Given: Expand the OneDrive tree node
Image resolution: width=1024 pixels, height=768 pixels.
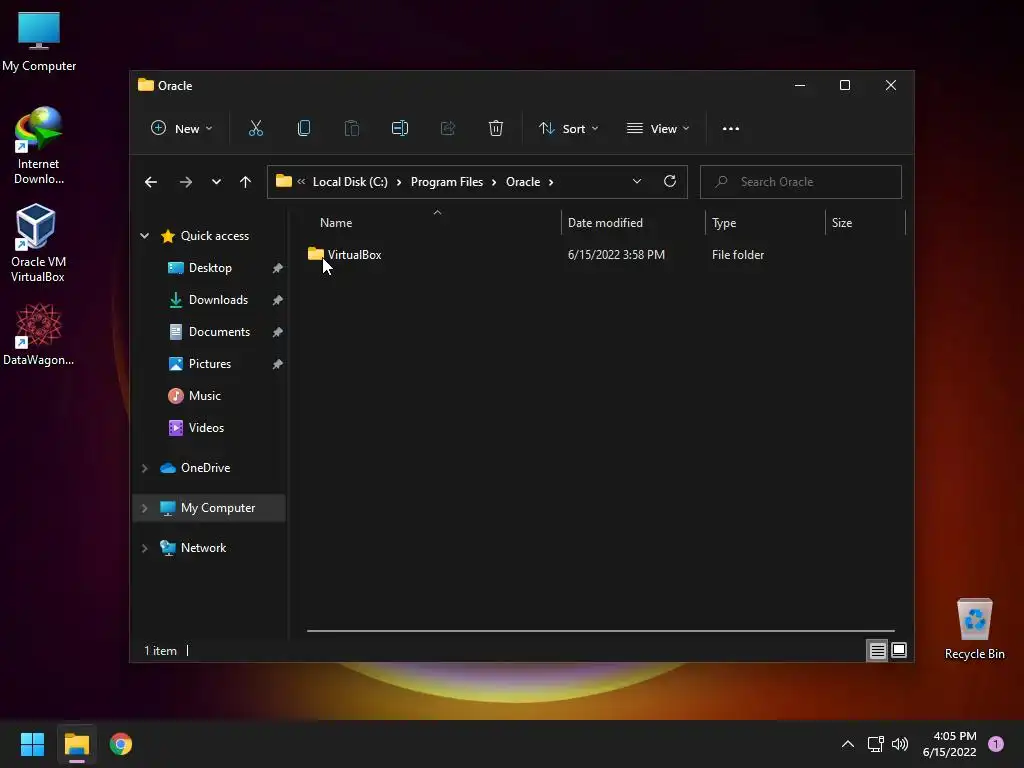Looking at the screenshot, I should 144,468.
